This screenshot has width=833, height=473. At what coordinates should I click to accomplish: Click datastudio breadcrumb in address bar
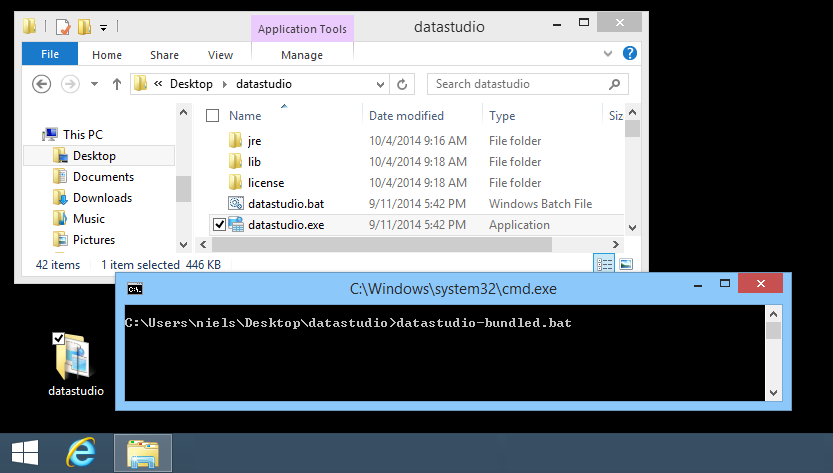(264, 84)
